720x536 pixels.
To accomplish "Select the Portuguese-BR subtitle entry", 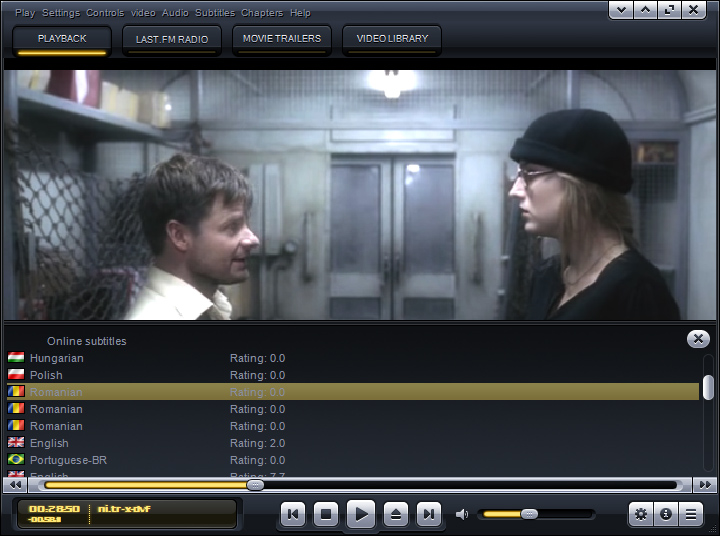I will (353, 460).
